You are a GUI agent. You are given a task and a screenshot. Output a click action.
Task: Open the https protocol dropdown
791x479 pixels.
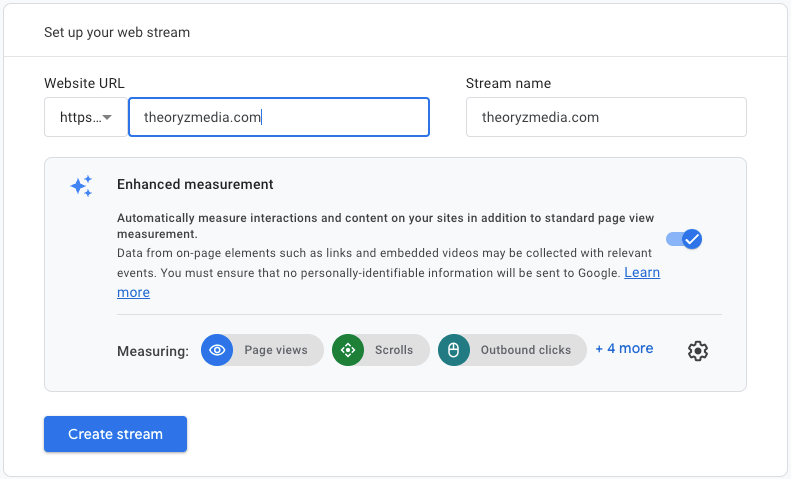pyautogui.click(x=86, y=117)
